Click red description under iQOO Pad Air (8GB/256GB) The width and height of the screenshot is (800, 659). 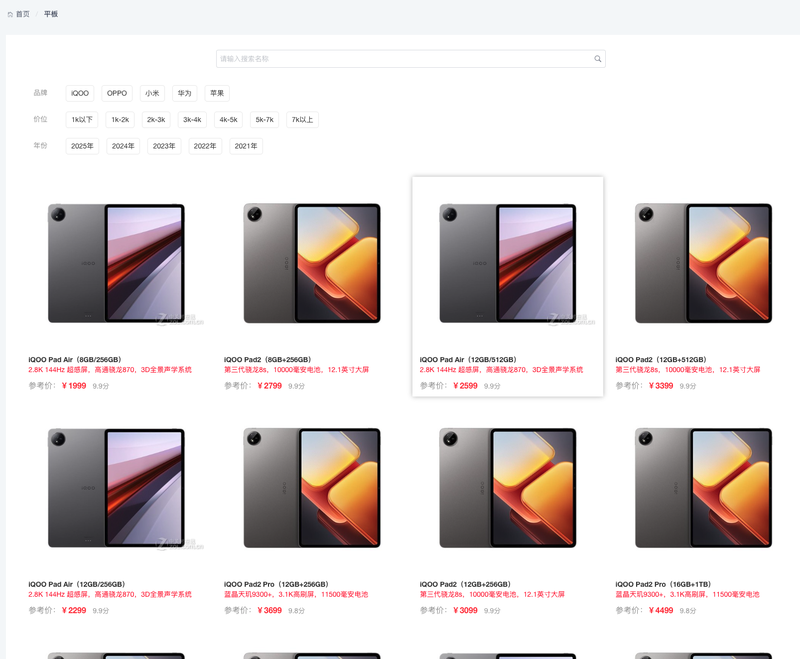click(110, 370)
